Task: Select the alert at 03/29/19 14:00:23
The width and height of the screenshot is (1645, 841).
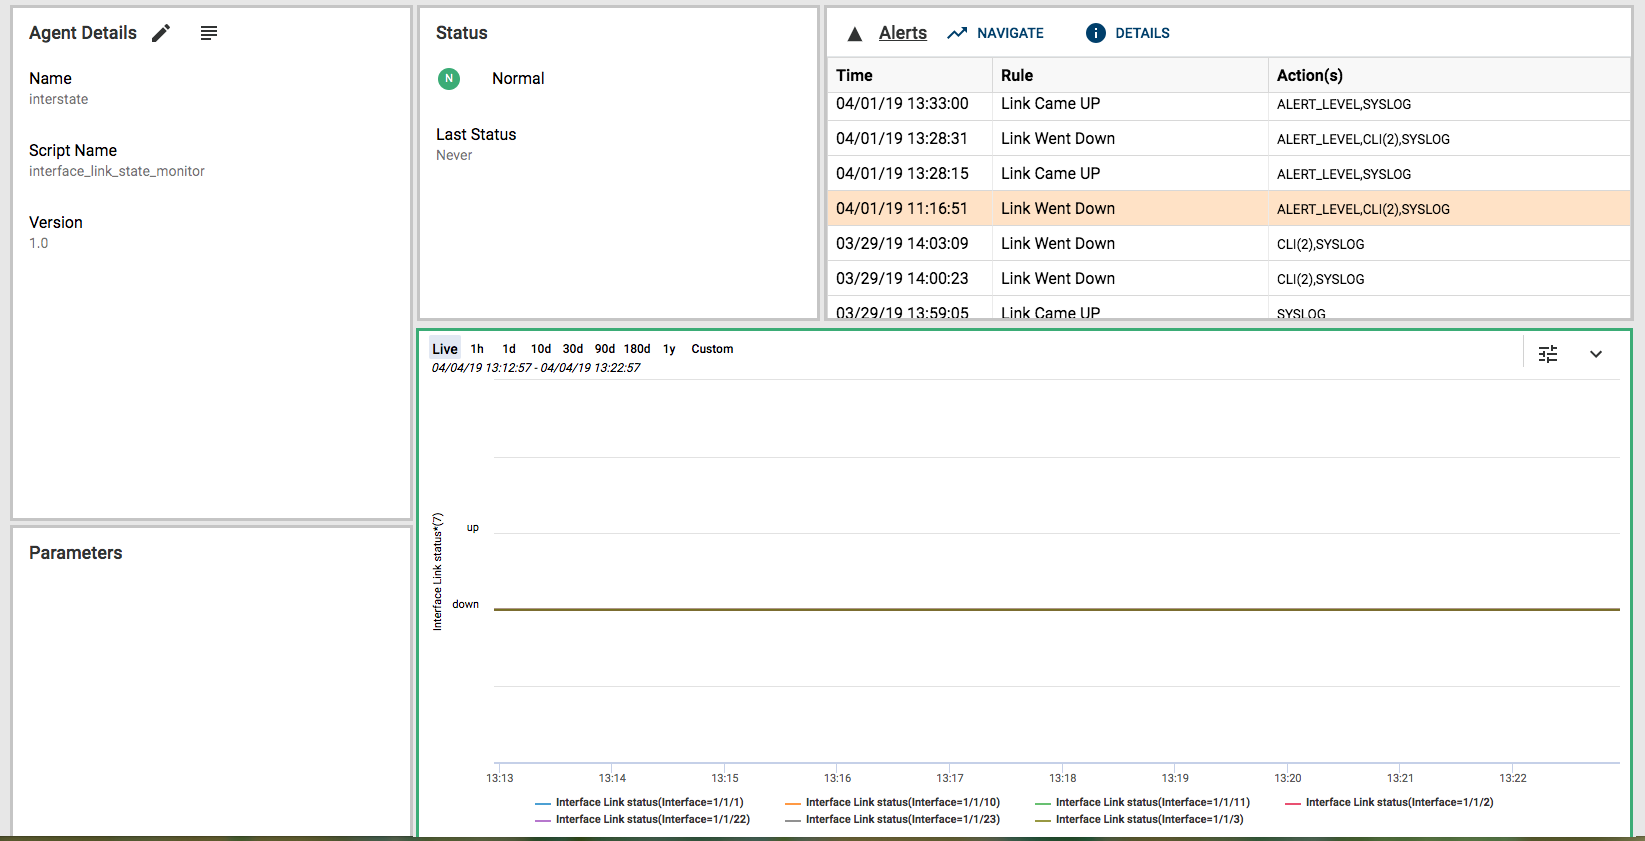Action: pos(1229,278)
